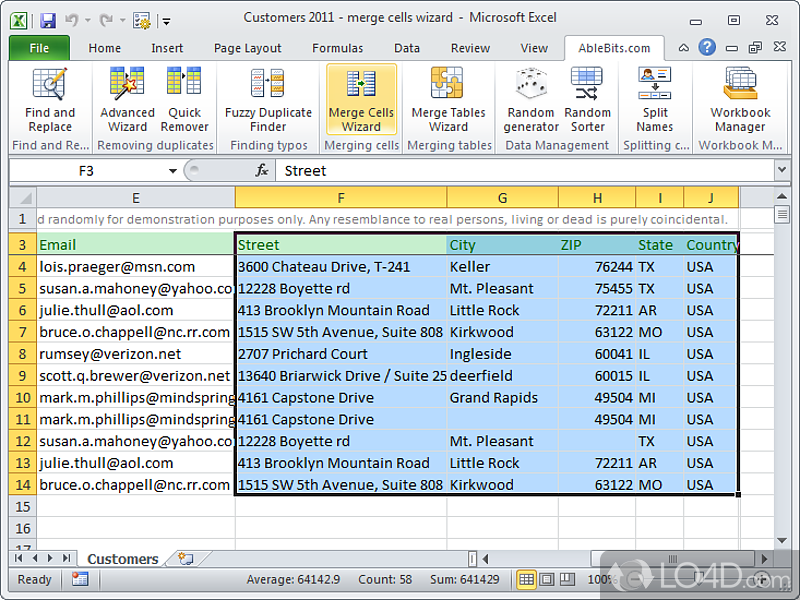
Task: Open Workbook Manager
Action: [740, 100]
